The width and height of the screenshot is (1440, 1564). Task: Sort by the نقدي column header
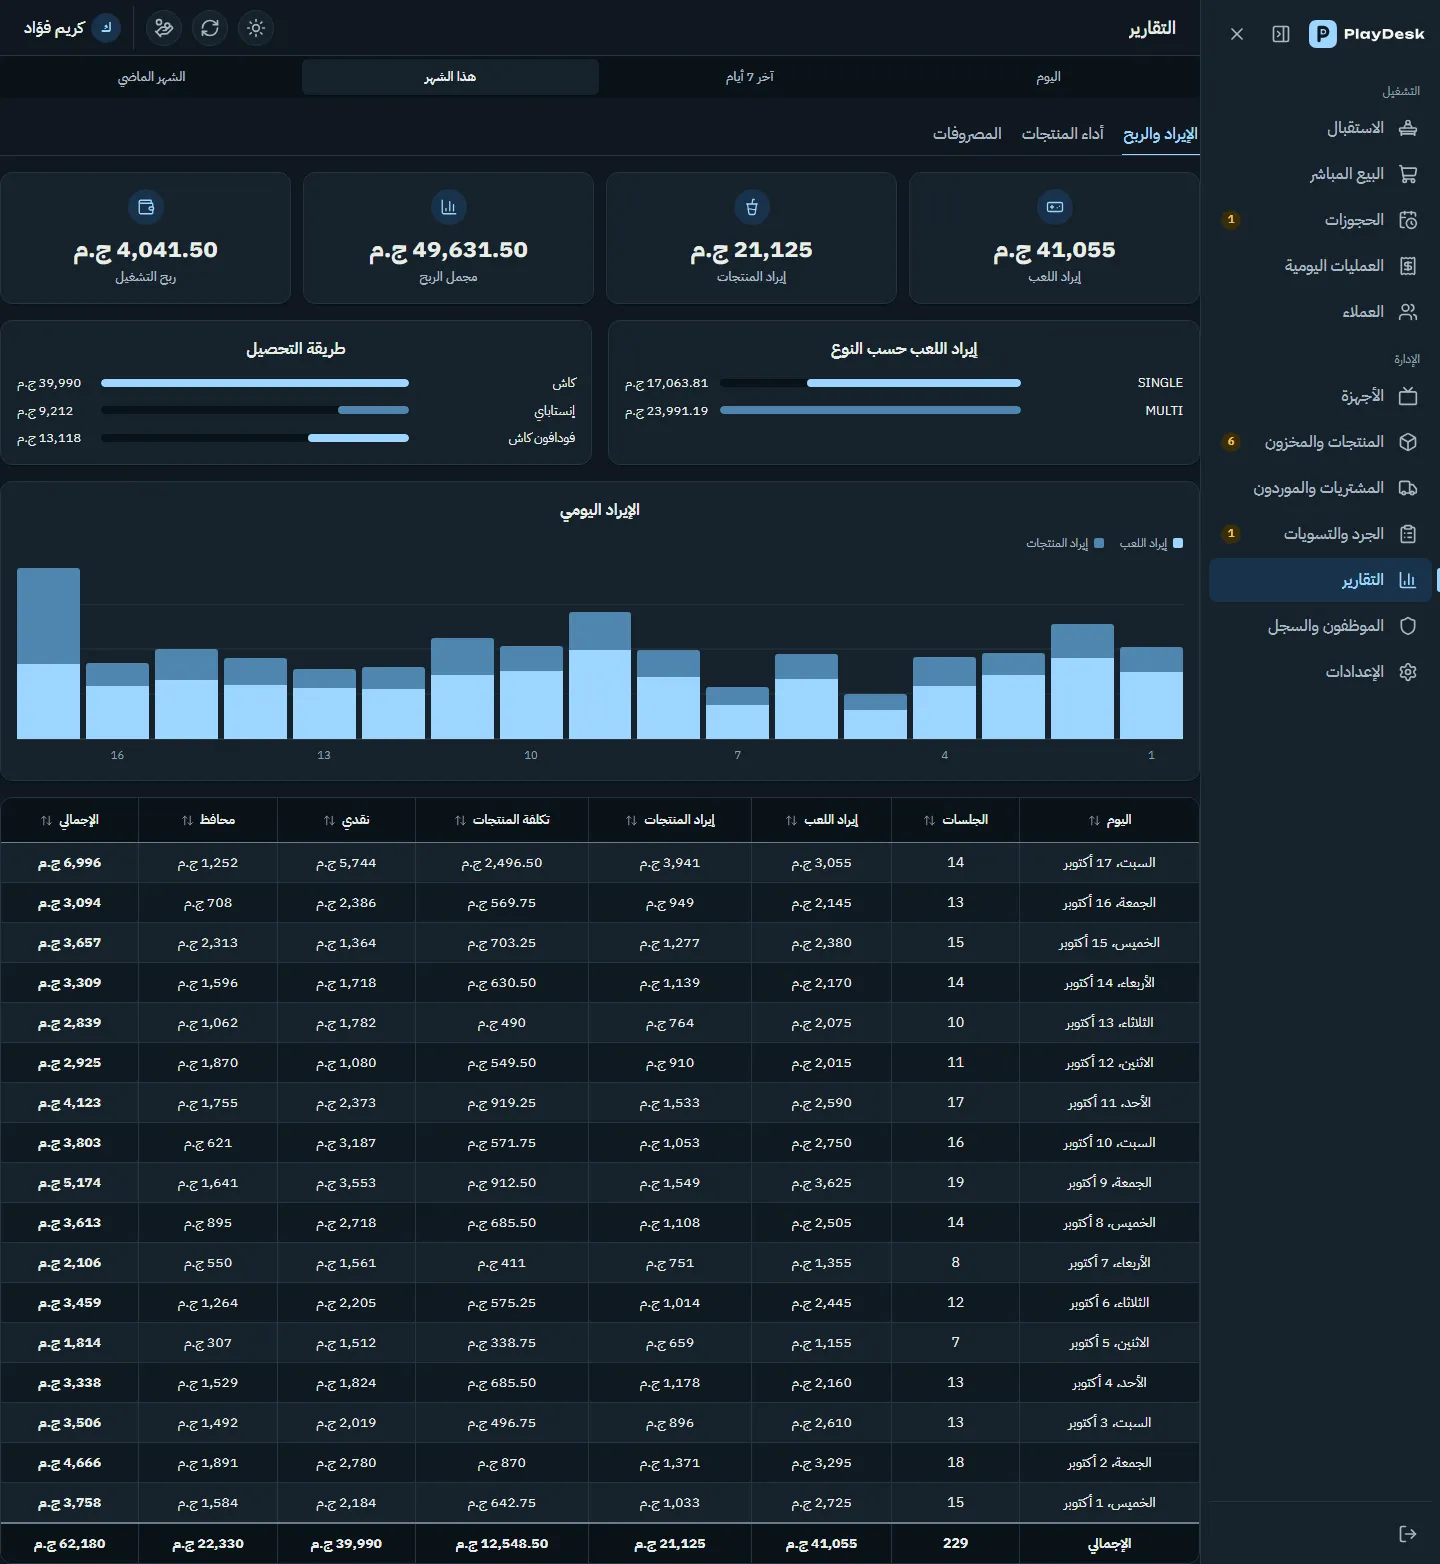click(346, 820)
